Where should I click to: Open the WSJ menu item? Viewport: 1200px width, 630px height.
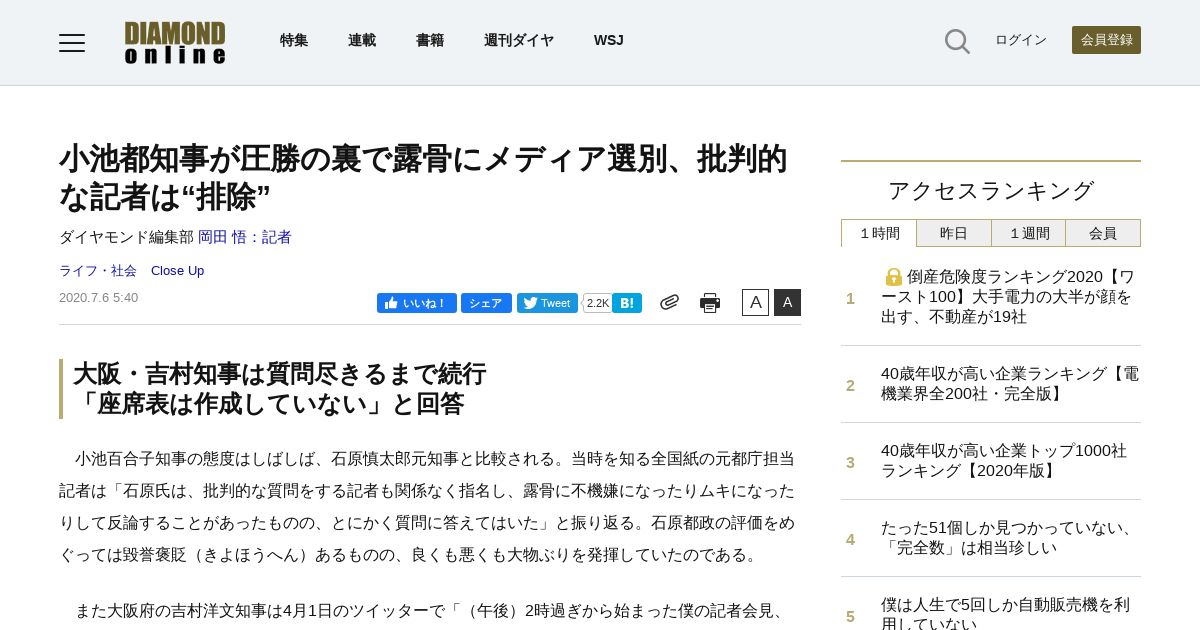[608, 40]
